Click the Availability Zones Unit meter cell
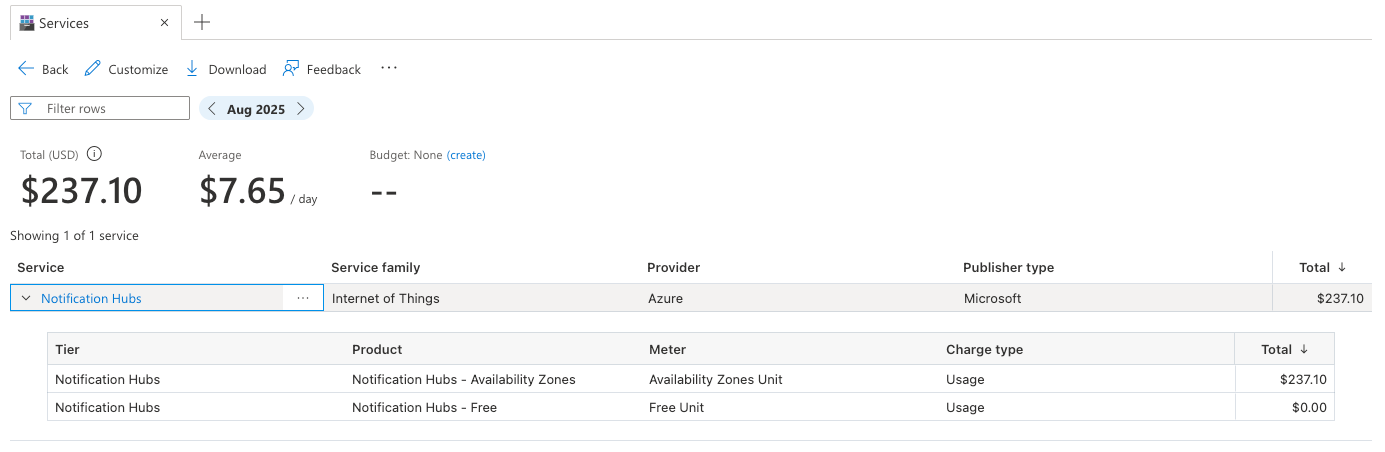This screenshot has height=452, width=1385. (716, 379)
